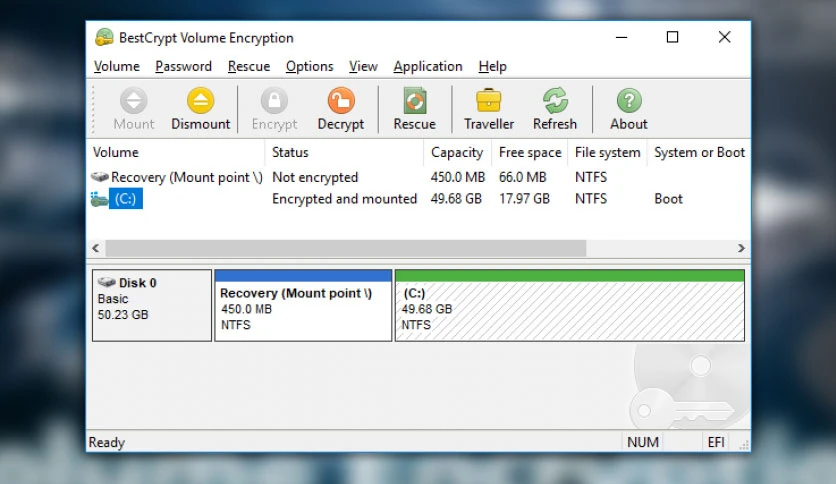Click the 66.0 MB free space cell

[x=522, y=177]
